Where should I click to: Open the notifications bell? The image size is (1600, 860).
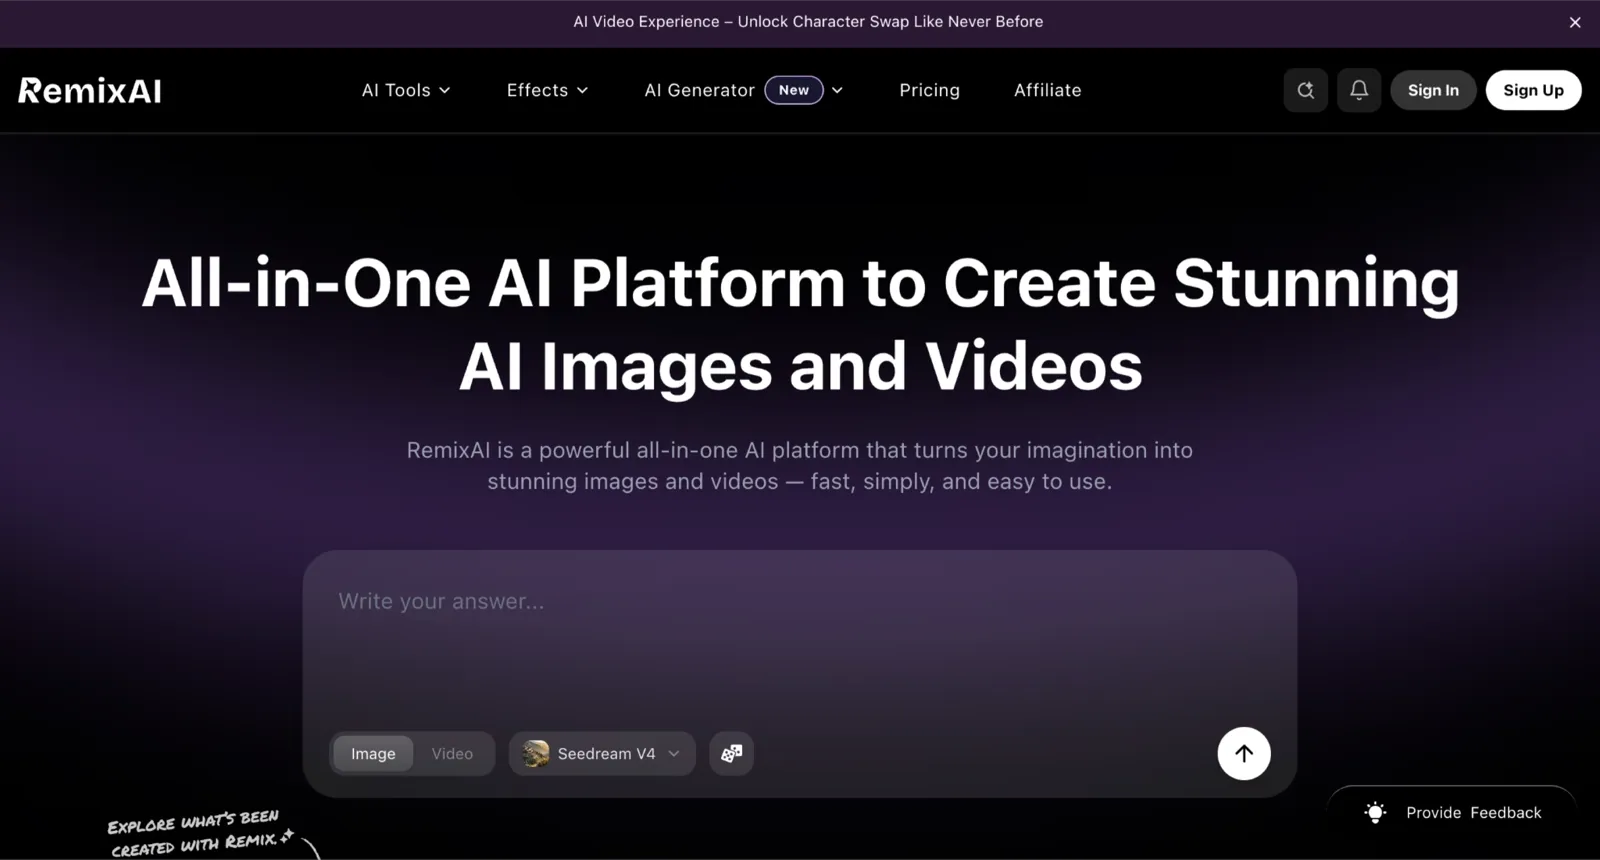click(1359, 90)
